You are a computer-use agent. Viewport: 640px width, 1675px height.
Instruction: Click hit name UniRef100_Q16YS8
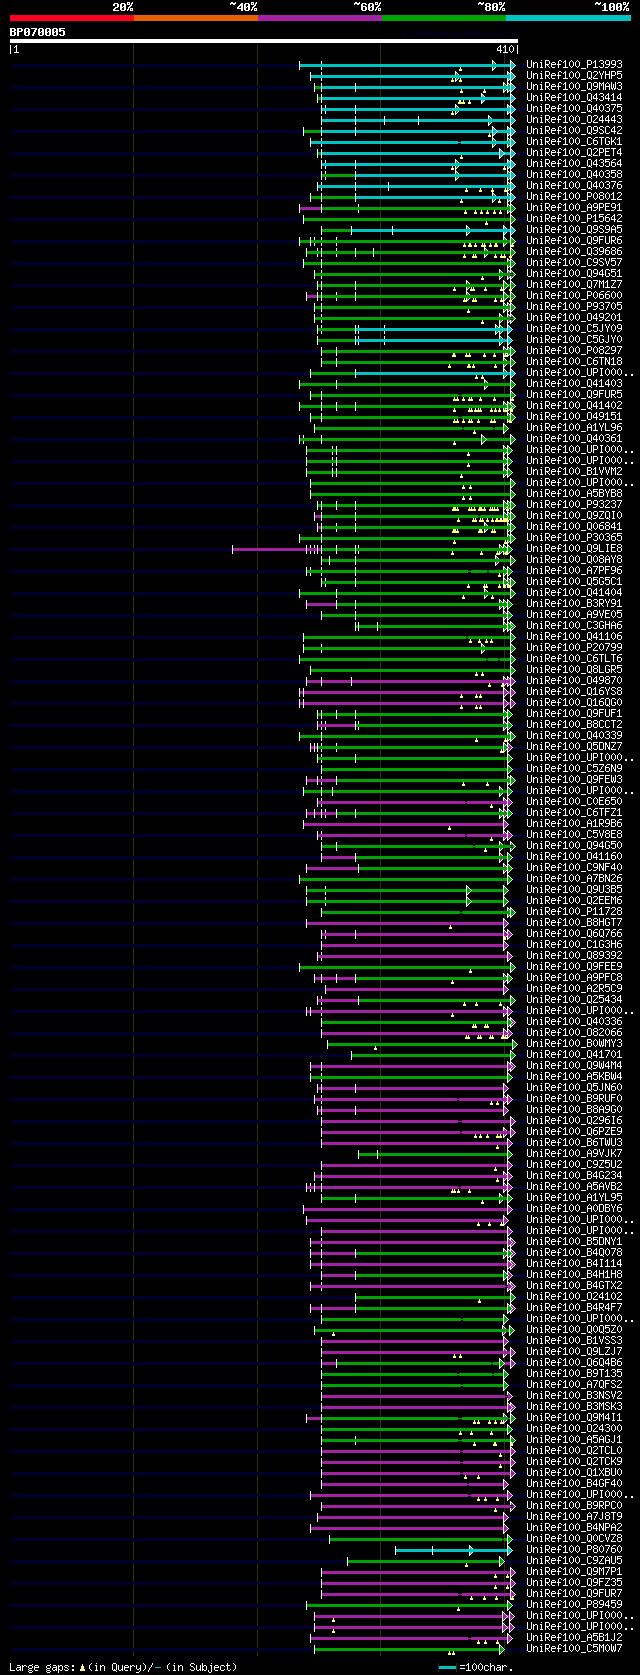pyautogui.click(x=574, y=692)
